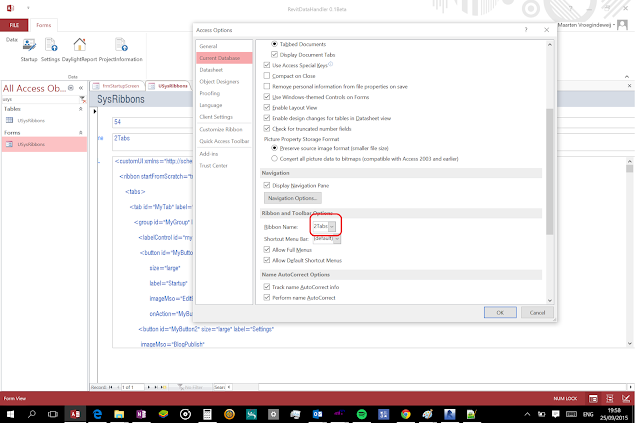640x423 pixels.
Task: Open the Ribbon Name dropdown
Action: (x=331, y=226)
